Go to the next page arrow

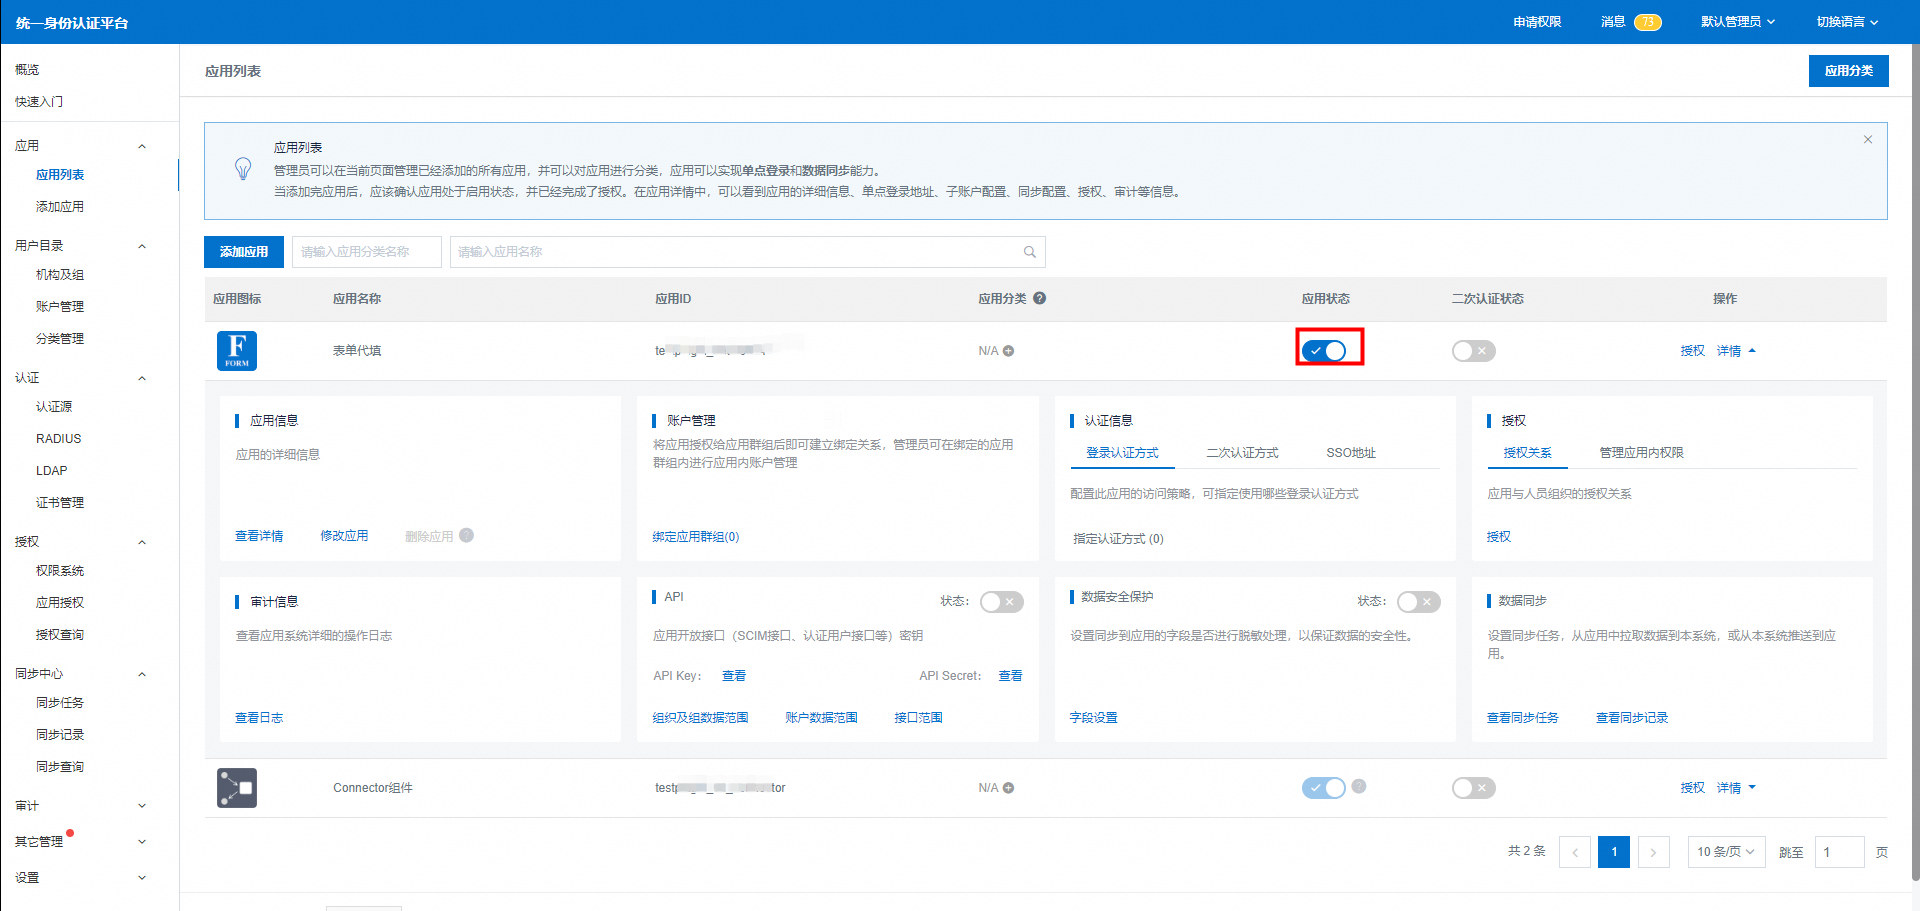tap(1653, 852)
